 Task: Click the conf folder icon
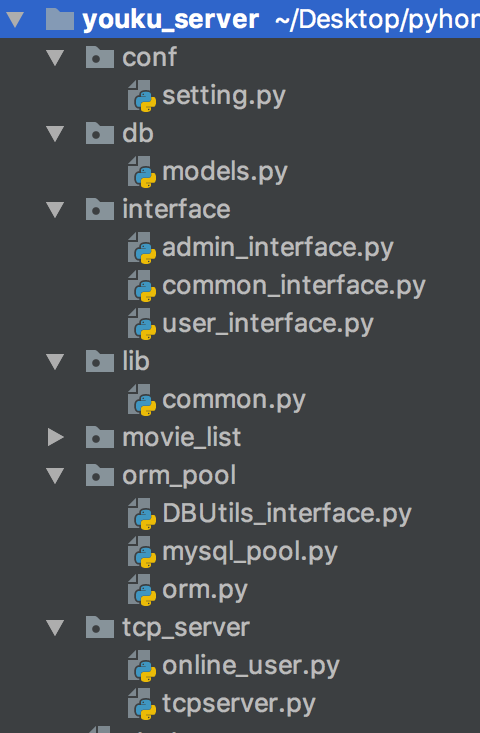[100, 57]
